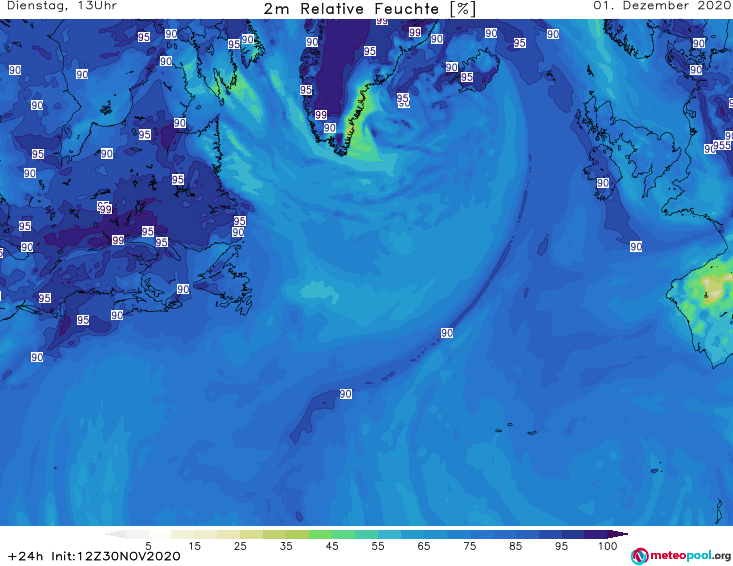The height and width of the screenshot is (566, 733).
Task: Click the '5' value on the color scale
Action: (x=148, y=546)
